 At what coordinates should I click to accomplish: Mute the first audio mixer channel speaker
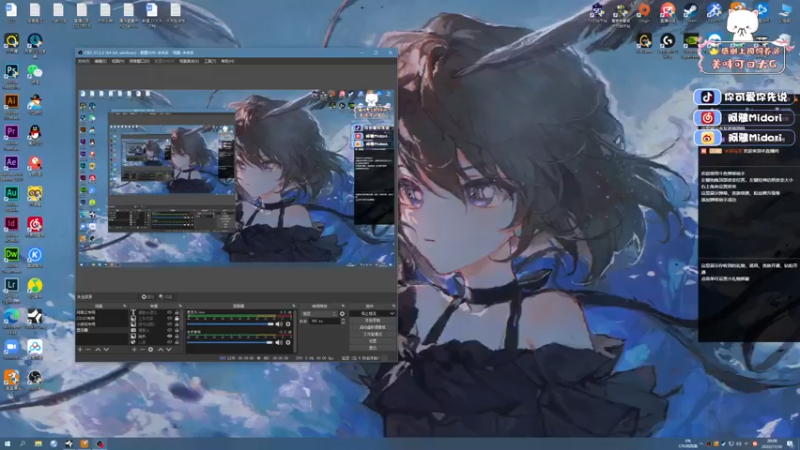279,324
